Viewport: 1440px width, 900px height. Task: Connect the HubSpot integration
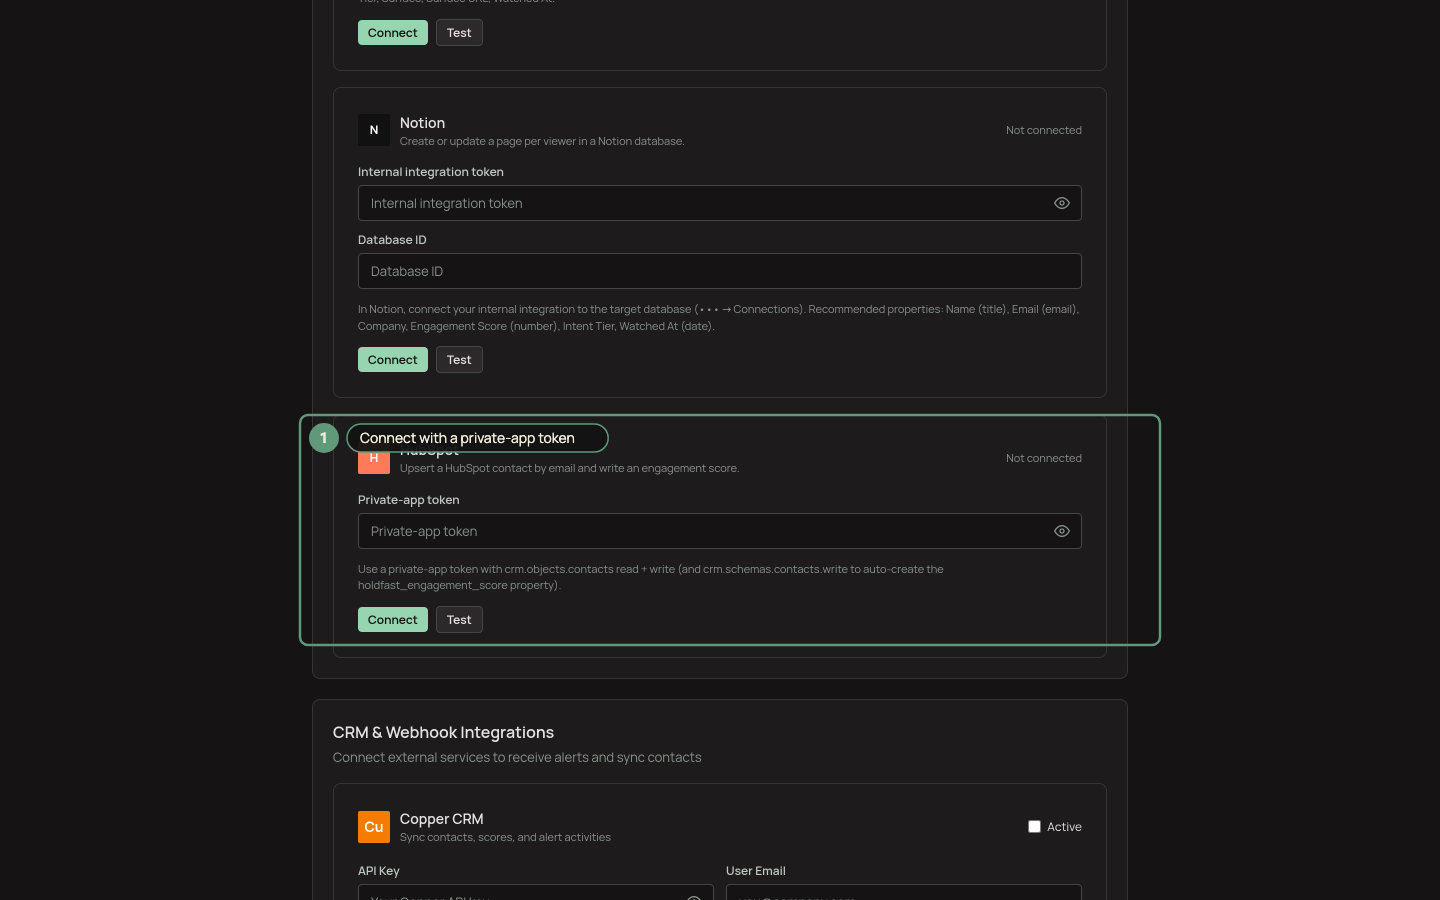click(x=393, y=620)
